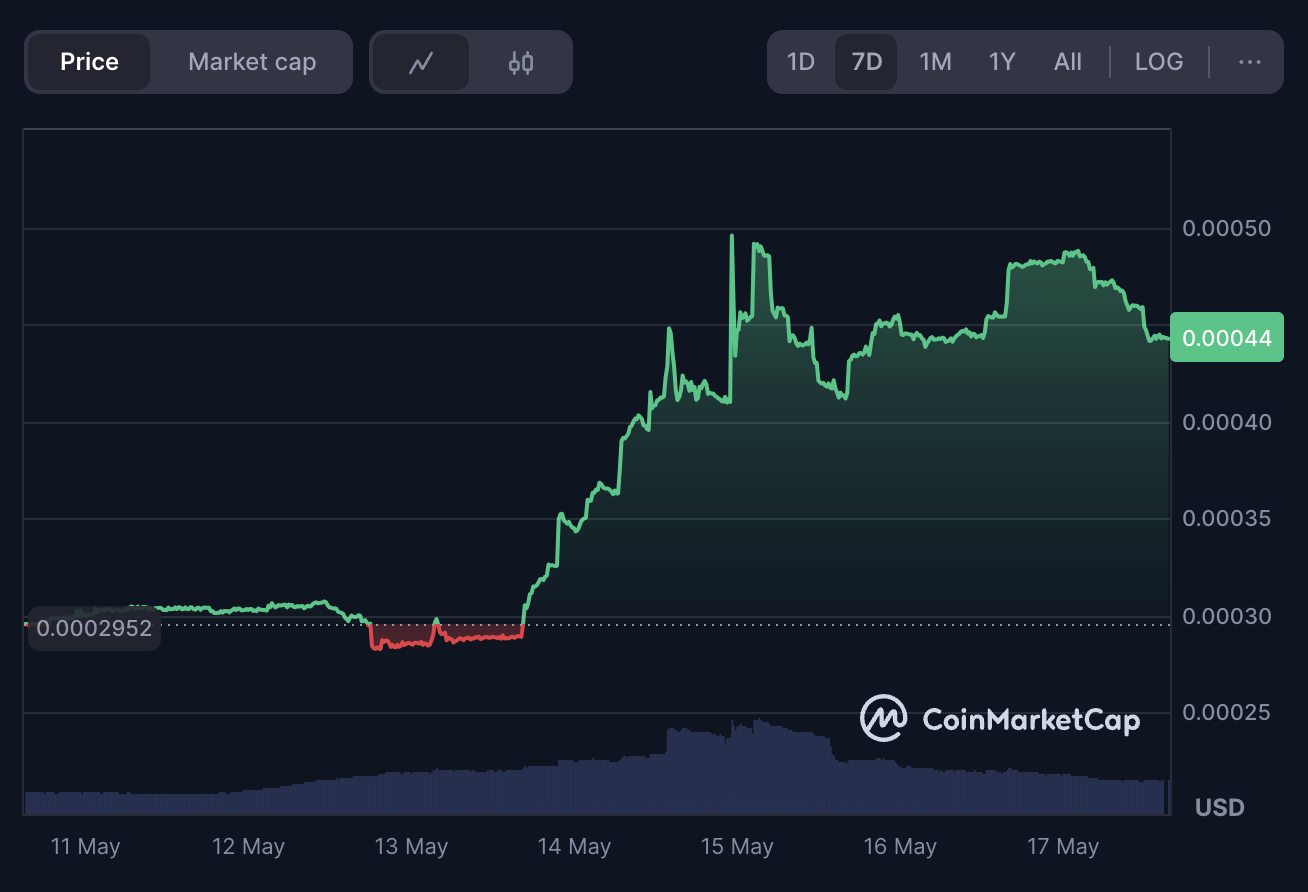Toggle the Price view
The height and width of the screenshot is (892, 1308).
88,61
